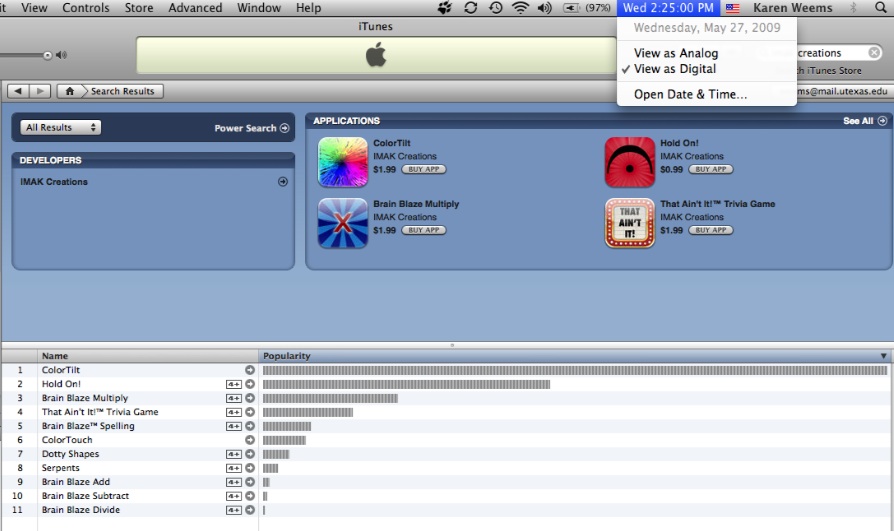Click the Hold On! title in Applications panel

679,143
